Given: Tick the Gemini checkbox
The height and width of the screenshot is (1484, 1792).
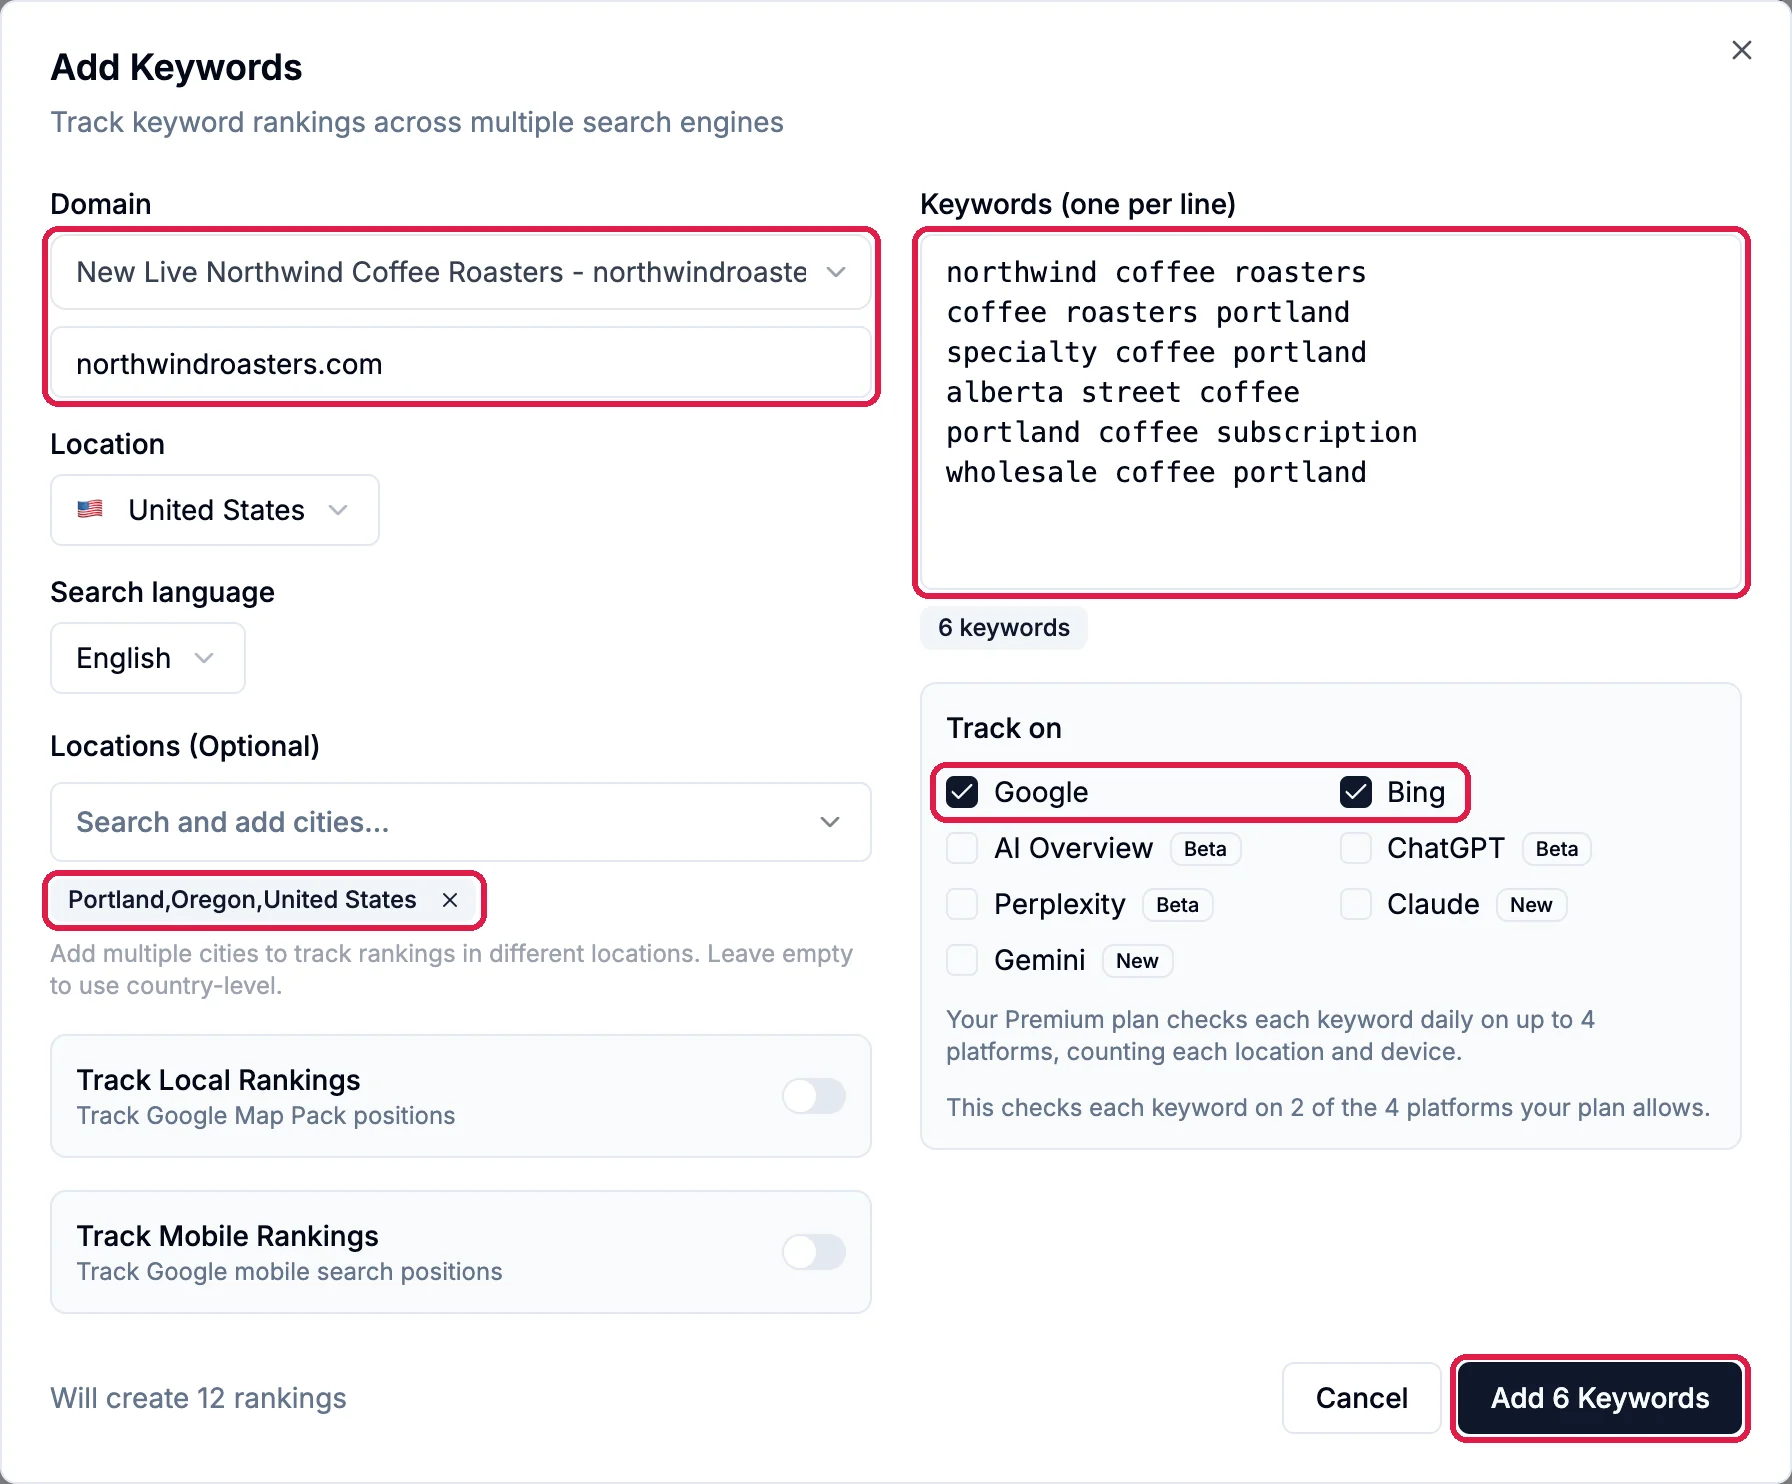Looking at the screenshot, I should (x=962, y=960).
